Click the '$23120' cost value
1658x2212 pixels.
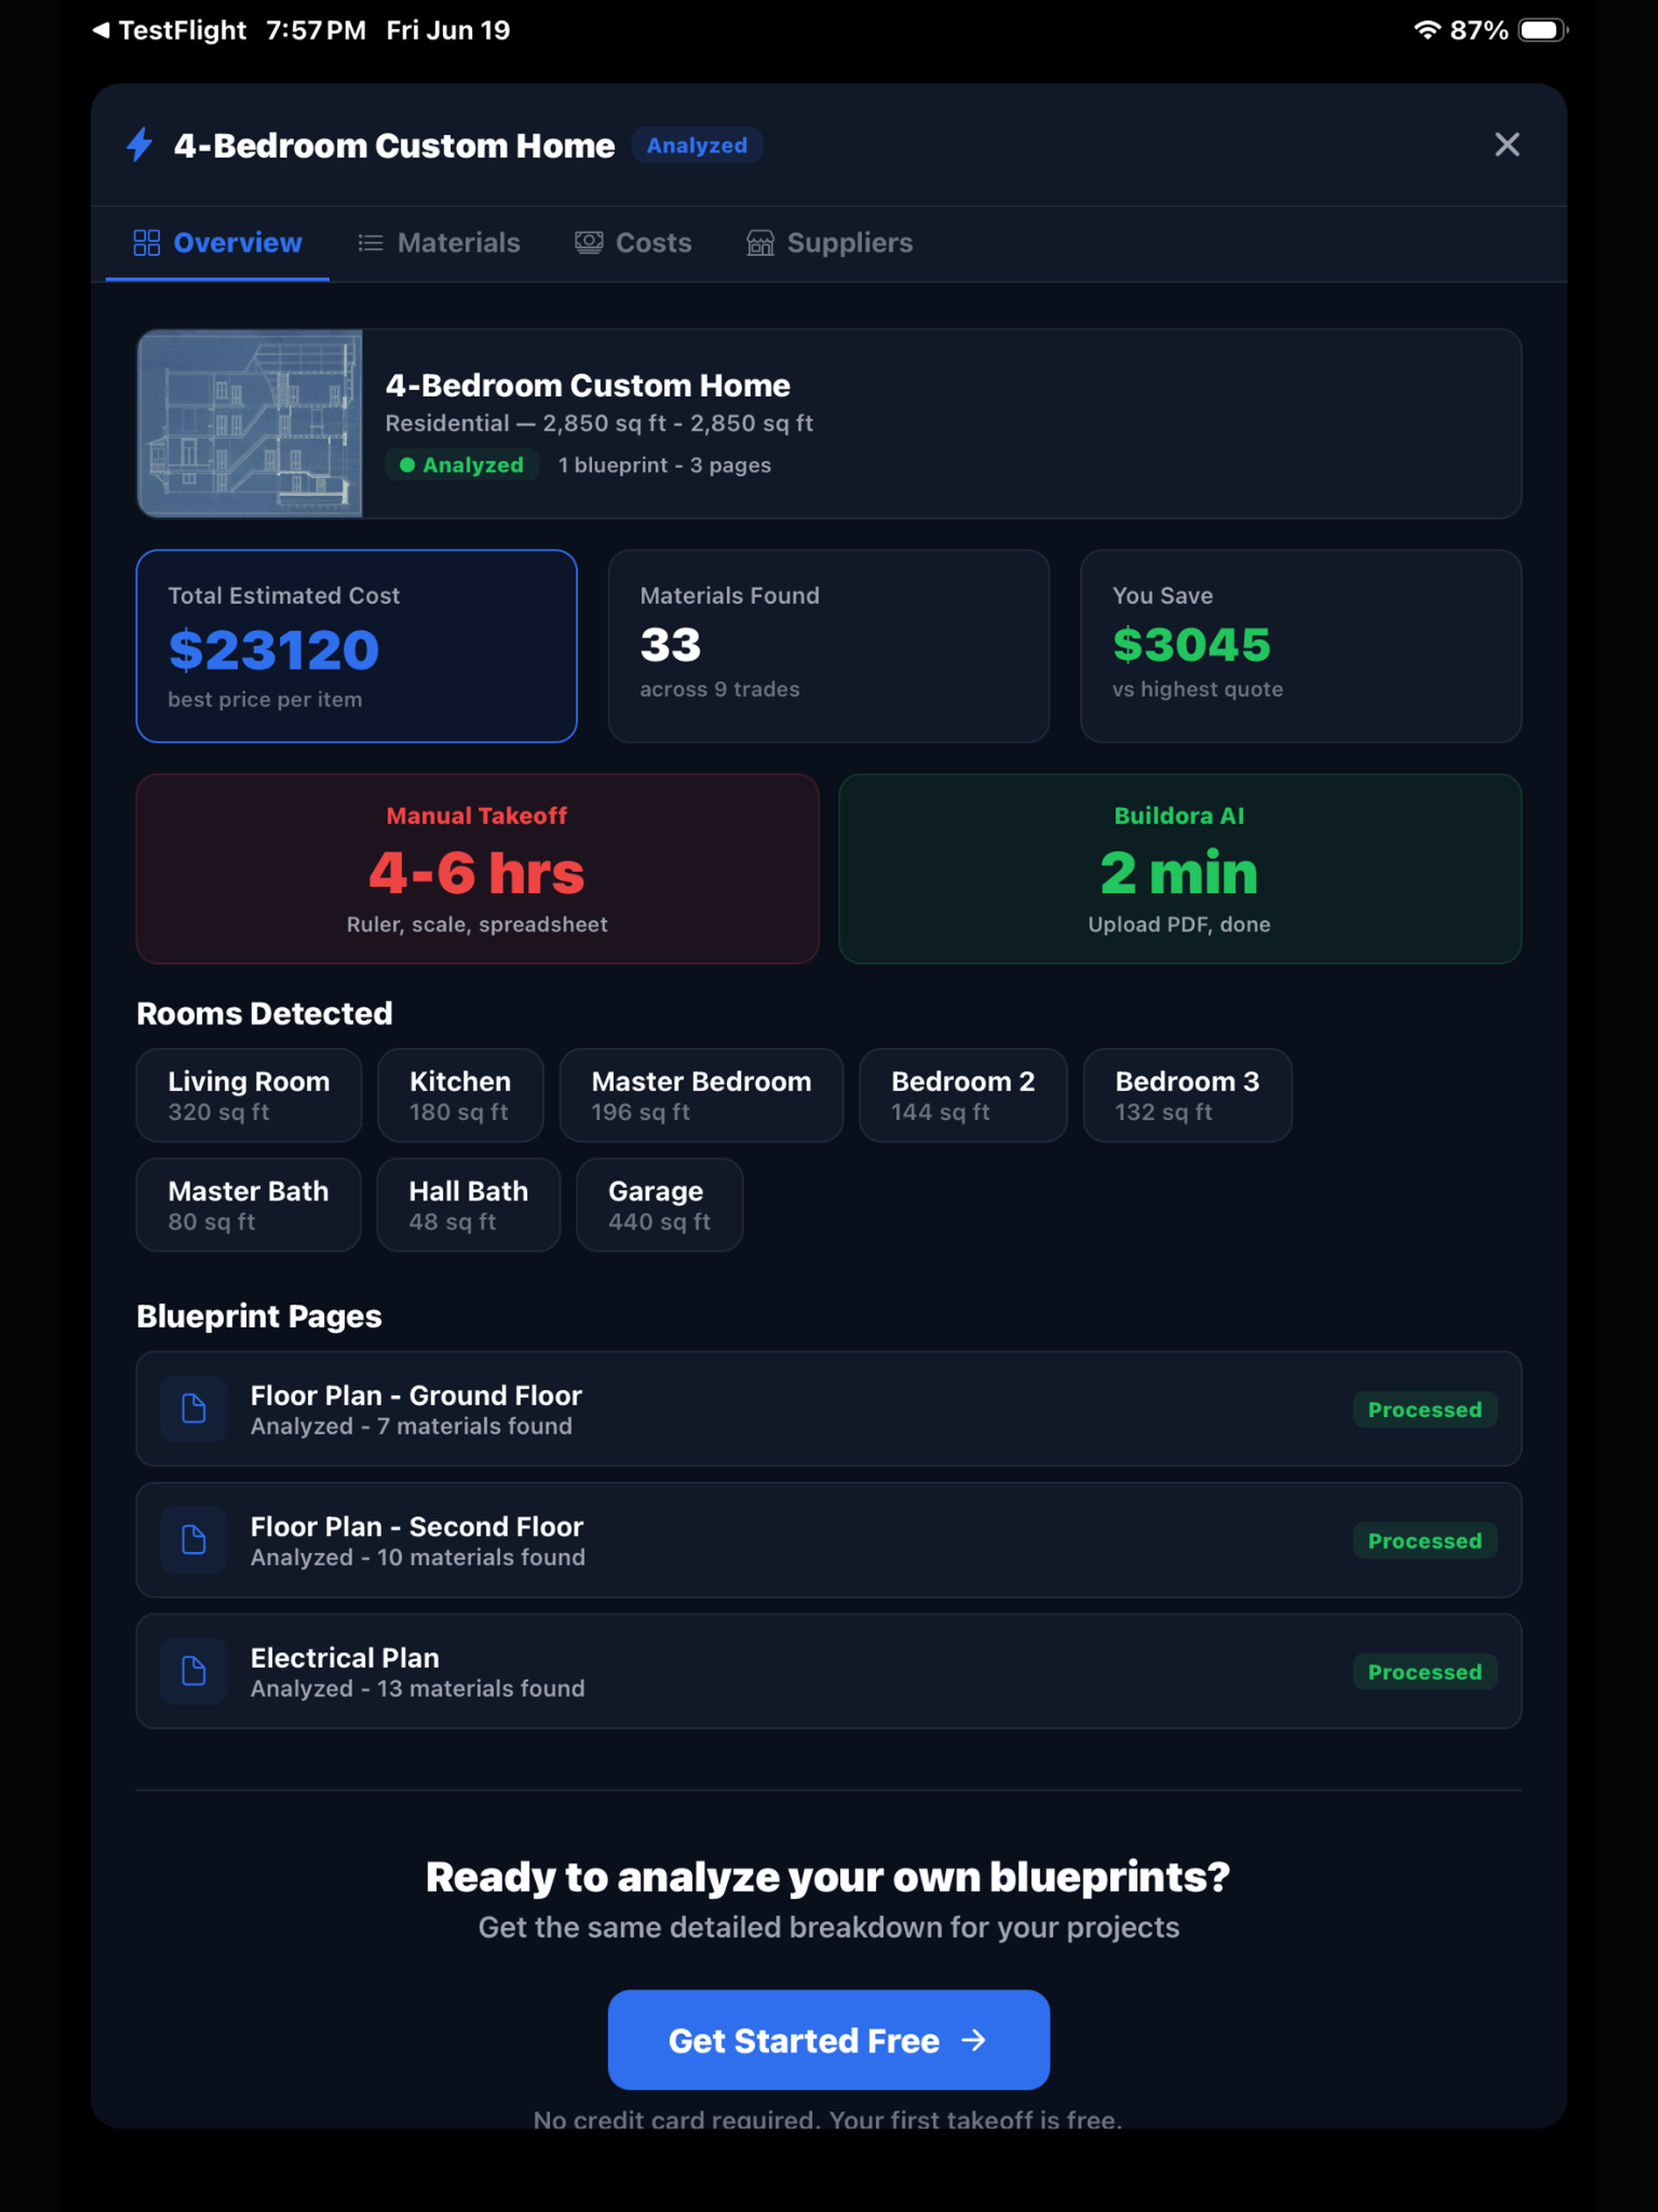point(274,650)
